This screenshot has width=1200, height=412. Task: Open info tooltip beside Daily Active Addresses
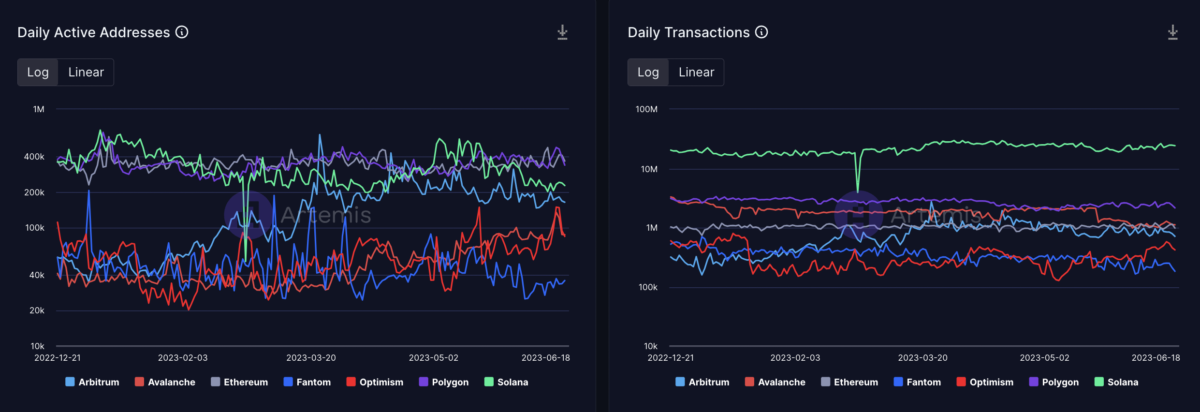182,32
